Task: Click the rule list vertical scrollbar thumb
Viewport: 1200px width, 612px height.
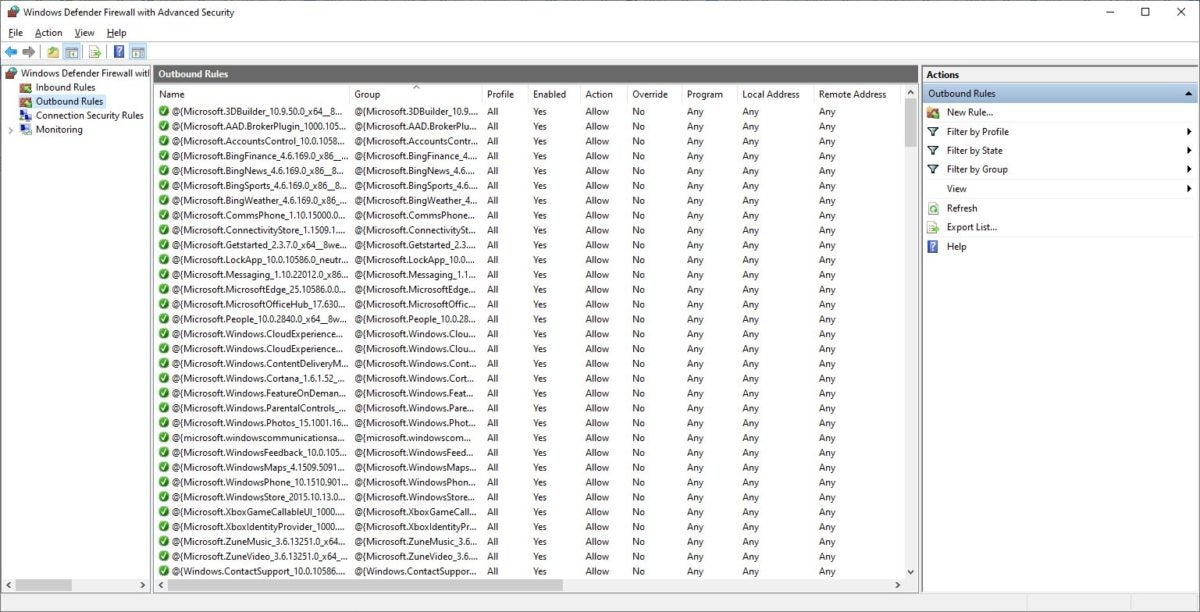Action: coord(910,122)
